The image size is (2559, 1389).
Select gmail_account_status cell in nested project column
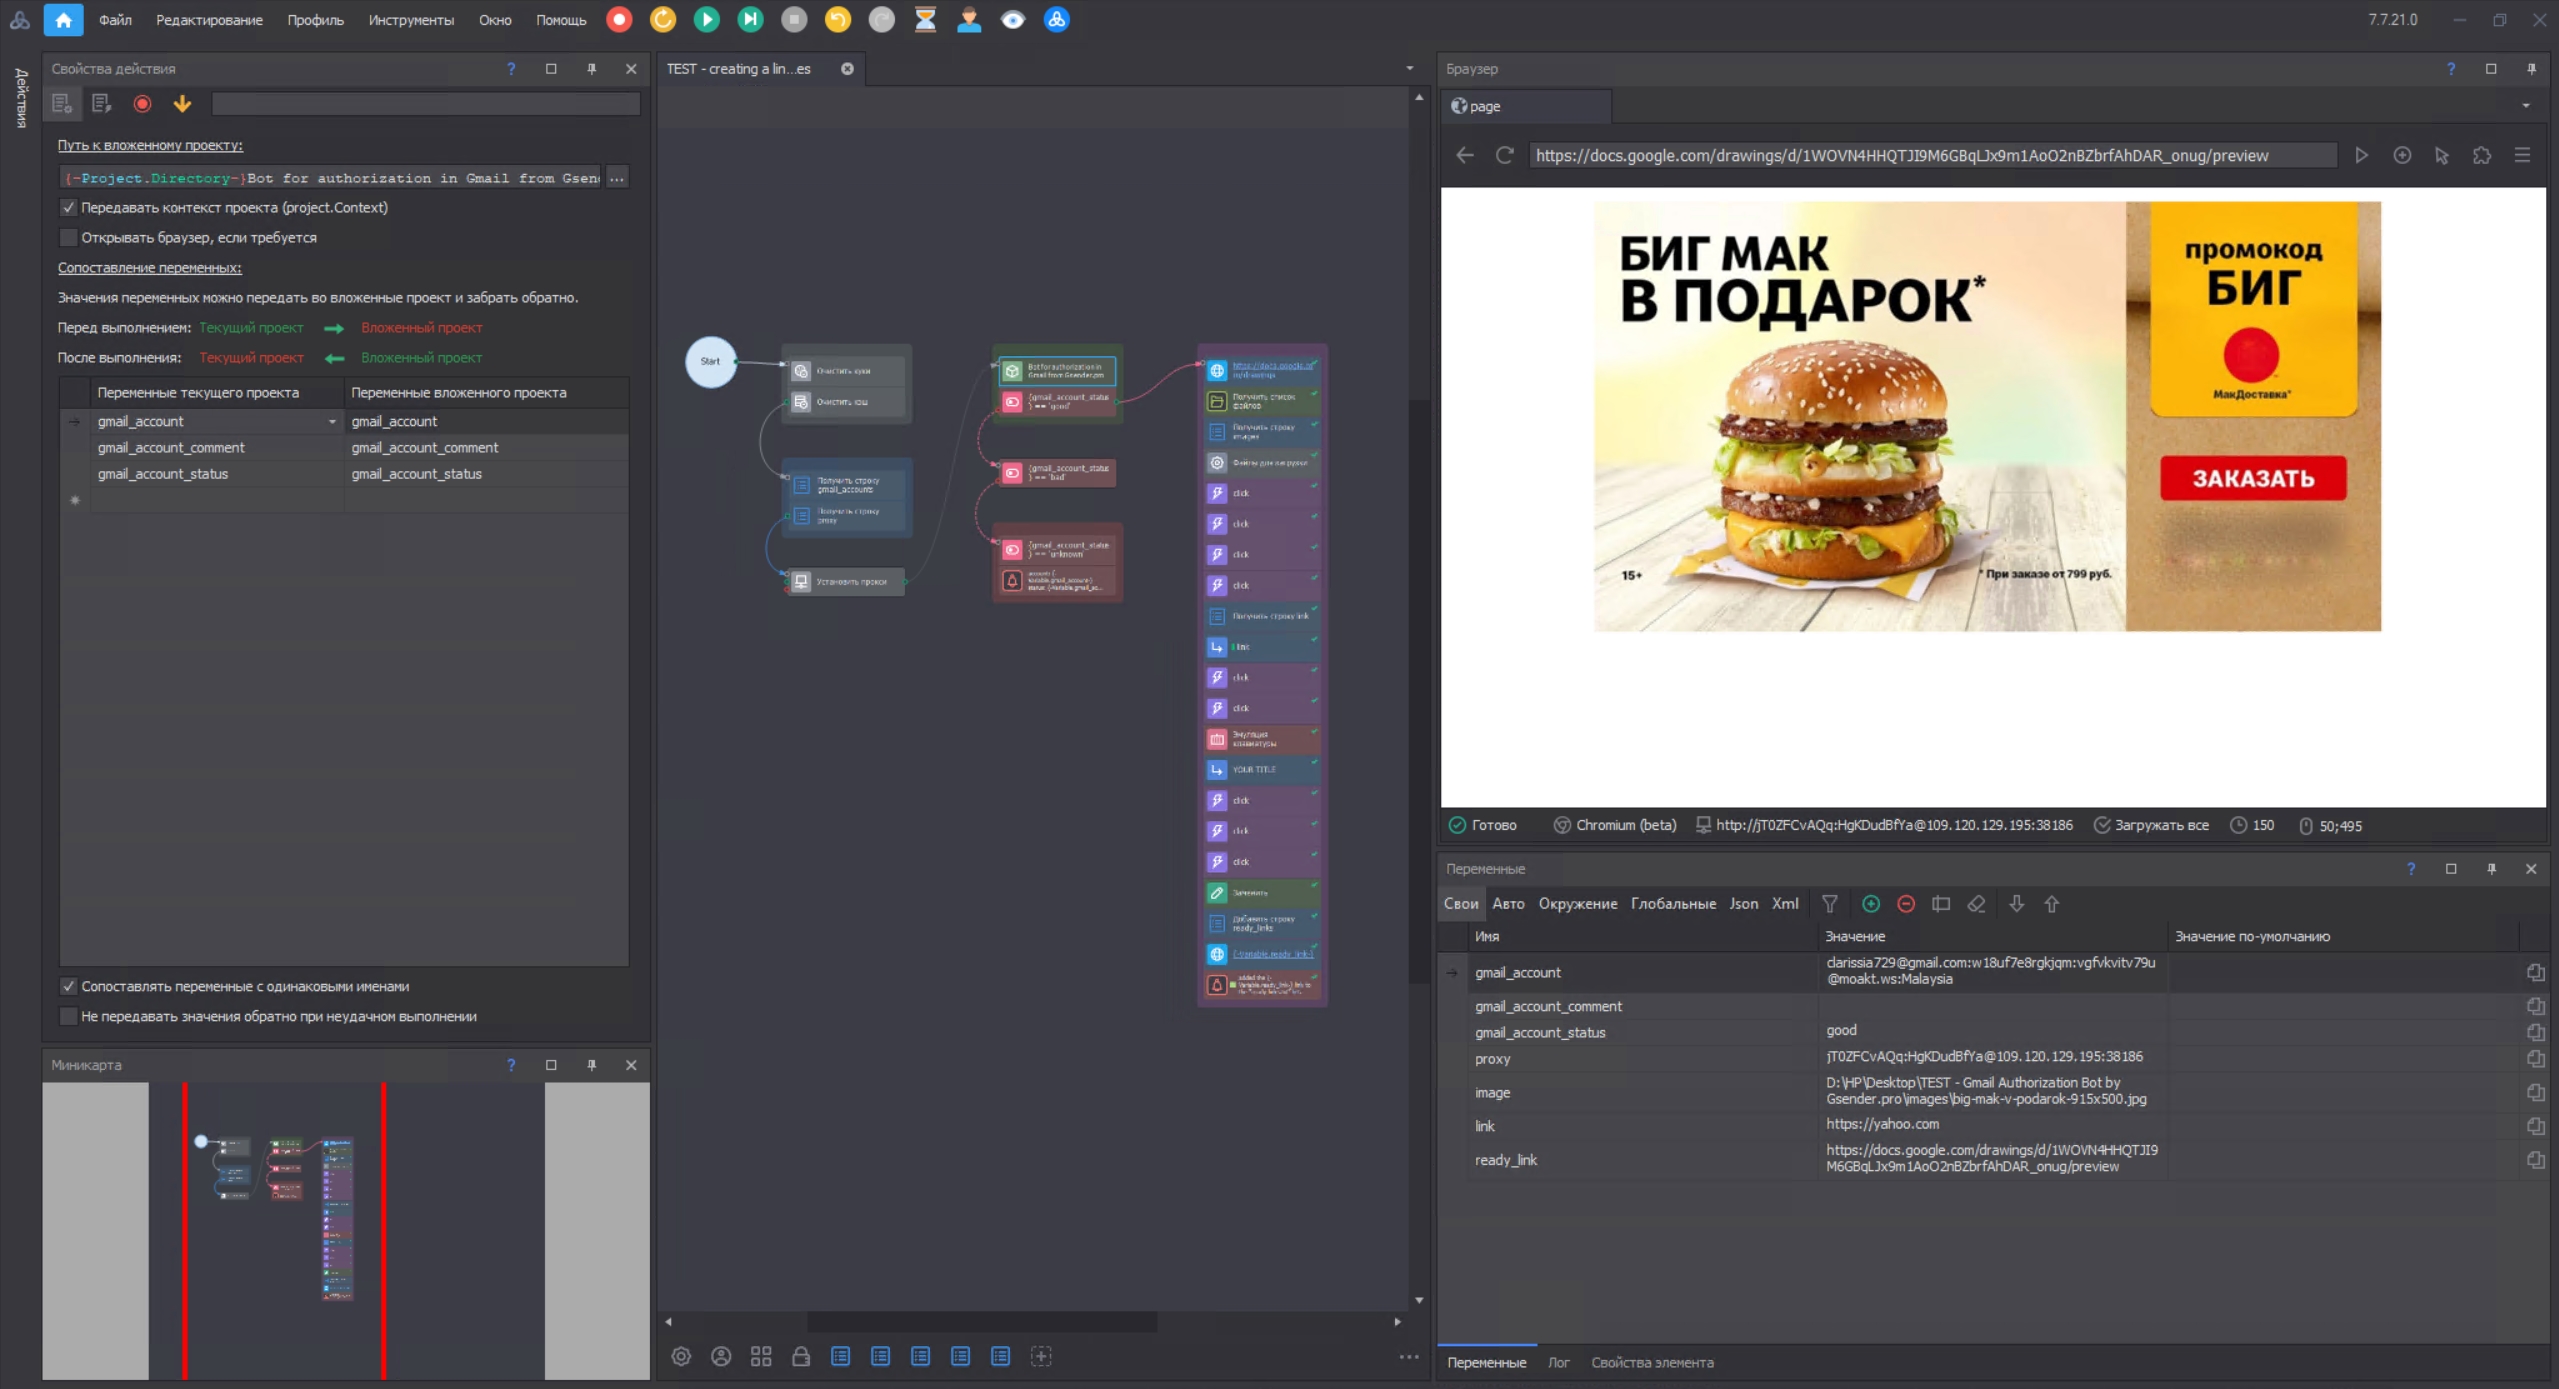(486, 474)
